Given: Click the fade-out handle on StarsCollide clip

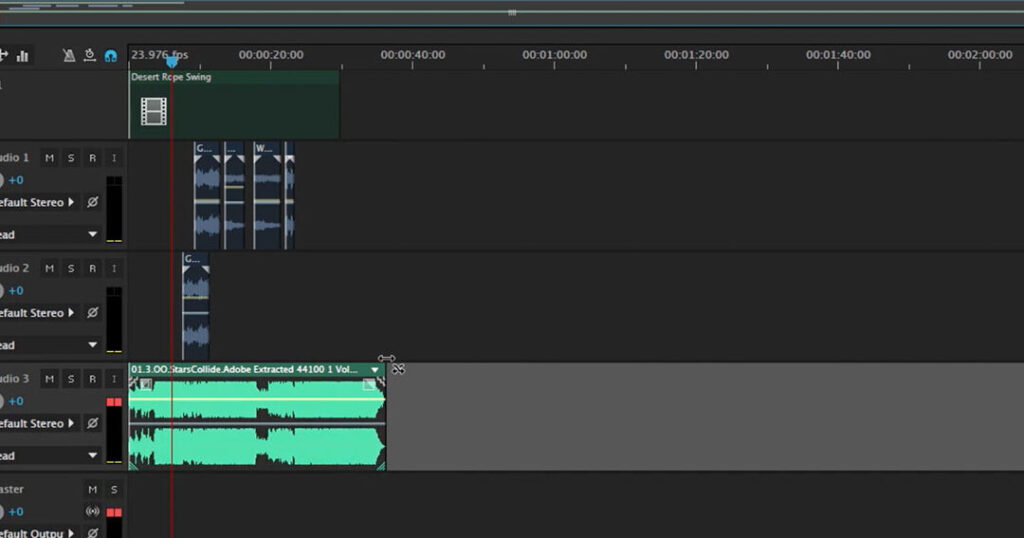Looking at the screenshot, I should click(x=369, y=384).
